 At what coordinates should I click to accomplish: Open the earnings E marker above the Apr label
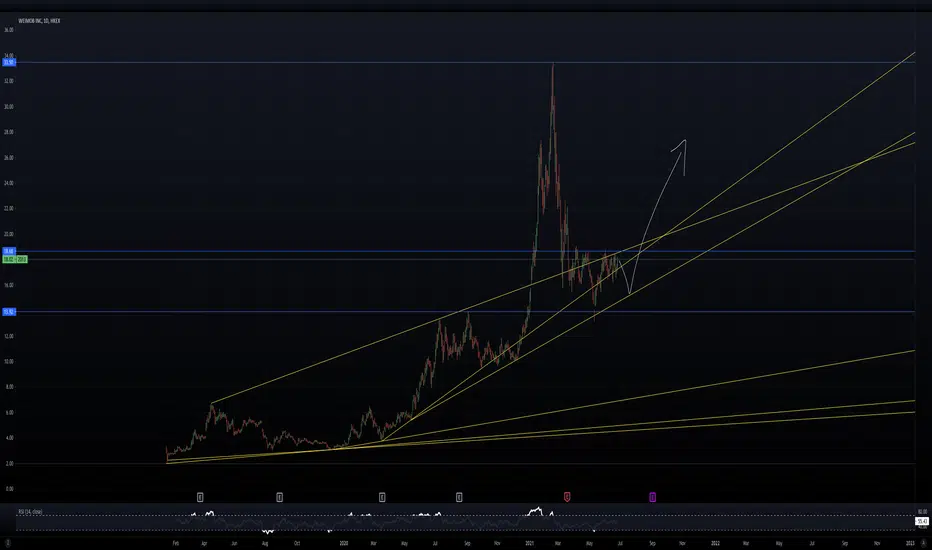200,496
